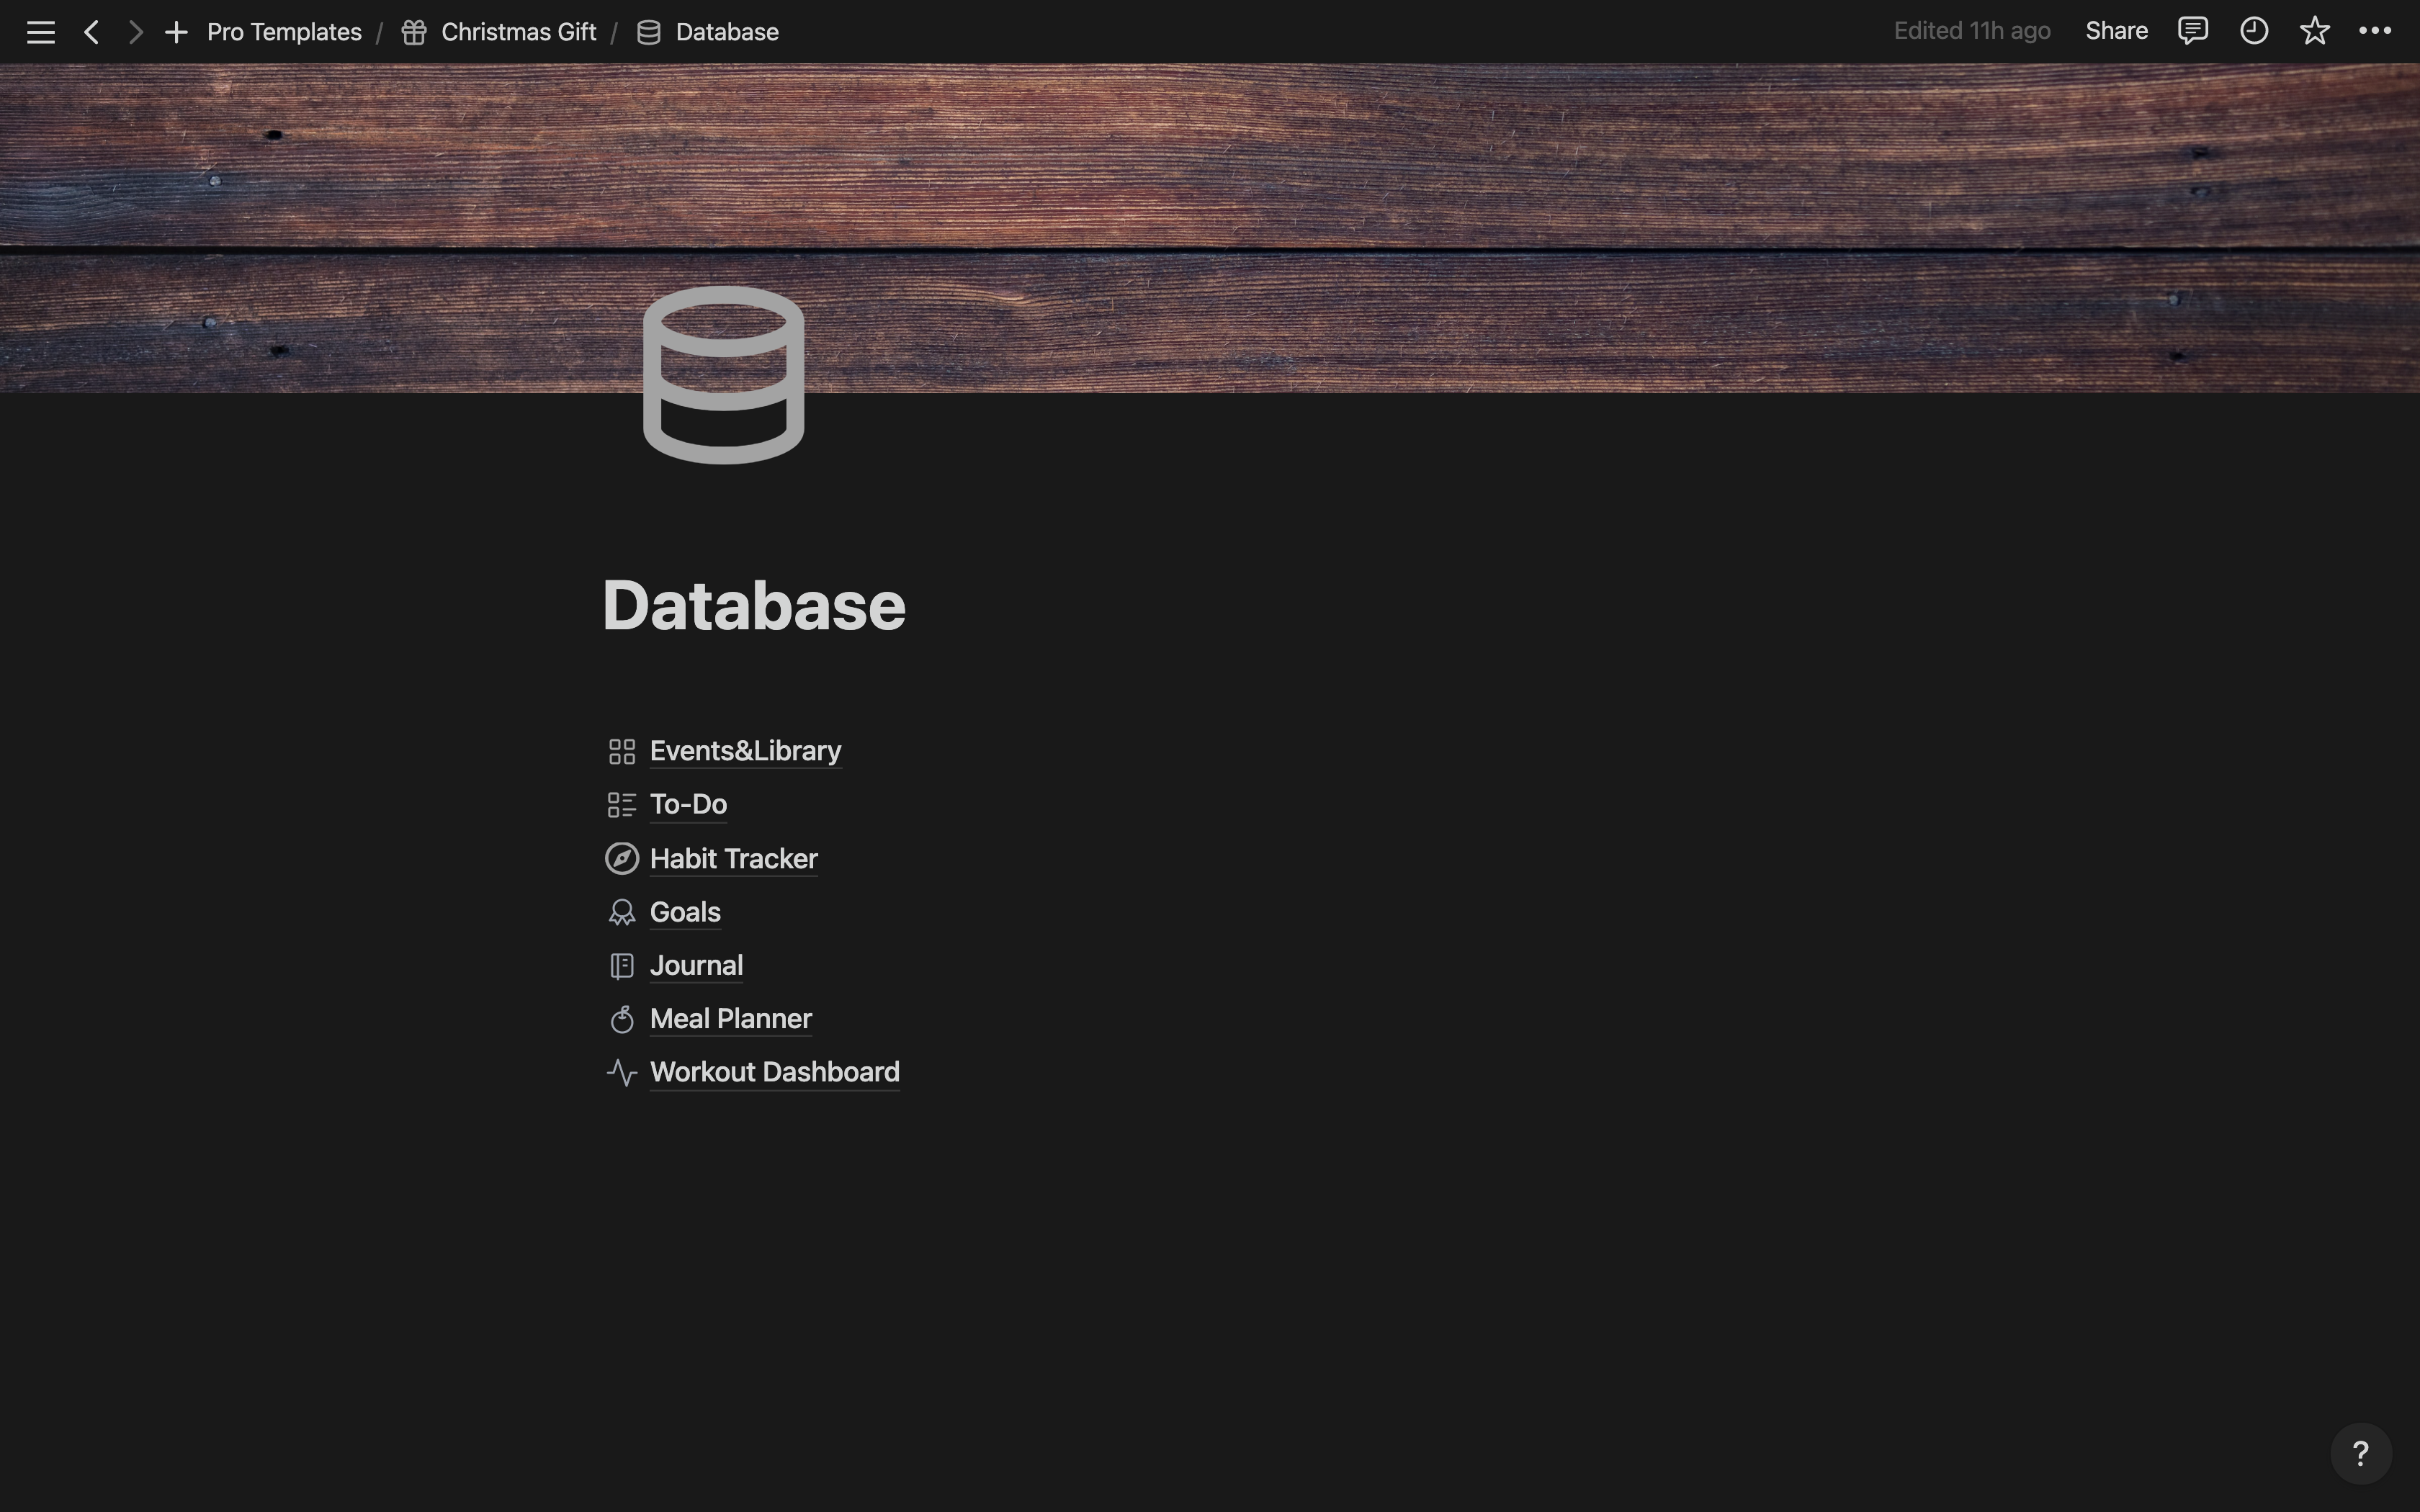This screenshot has width=2420, height=1512.
Task: Click the plus new page icon
Action: point(176,32)
